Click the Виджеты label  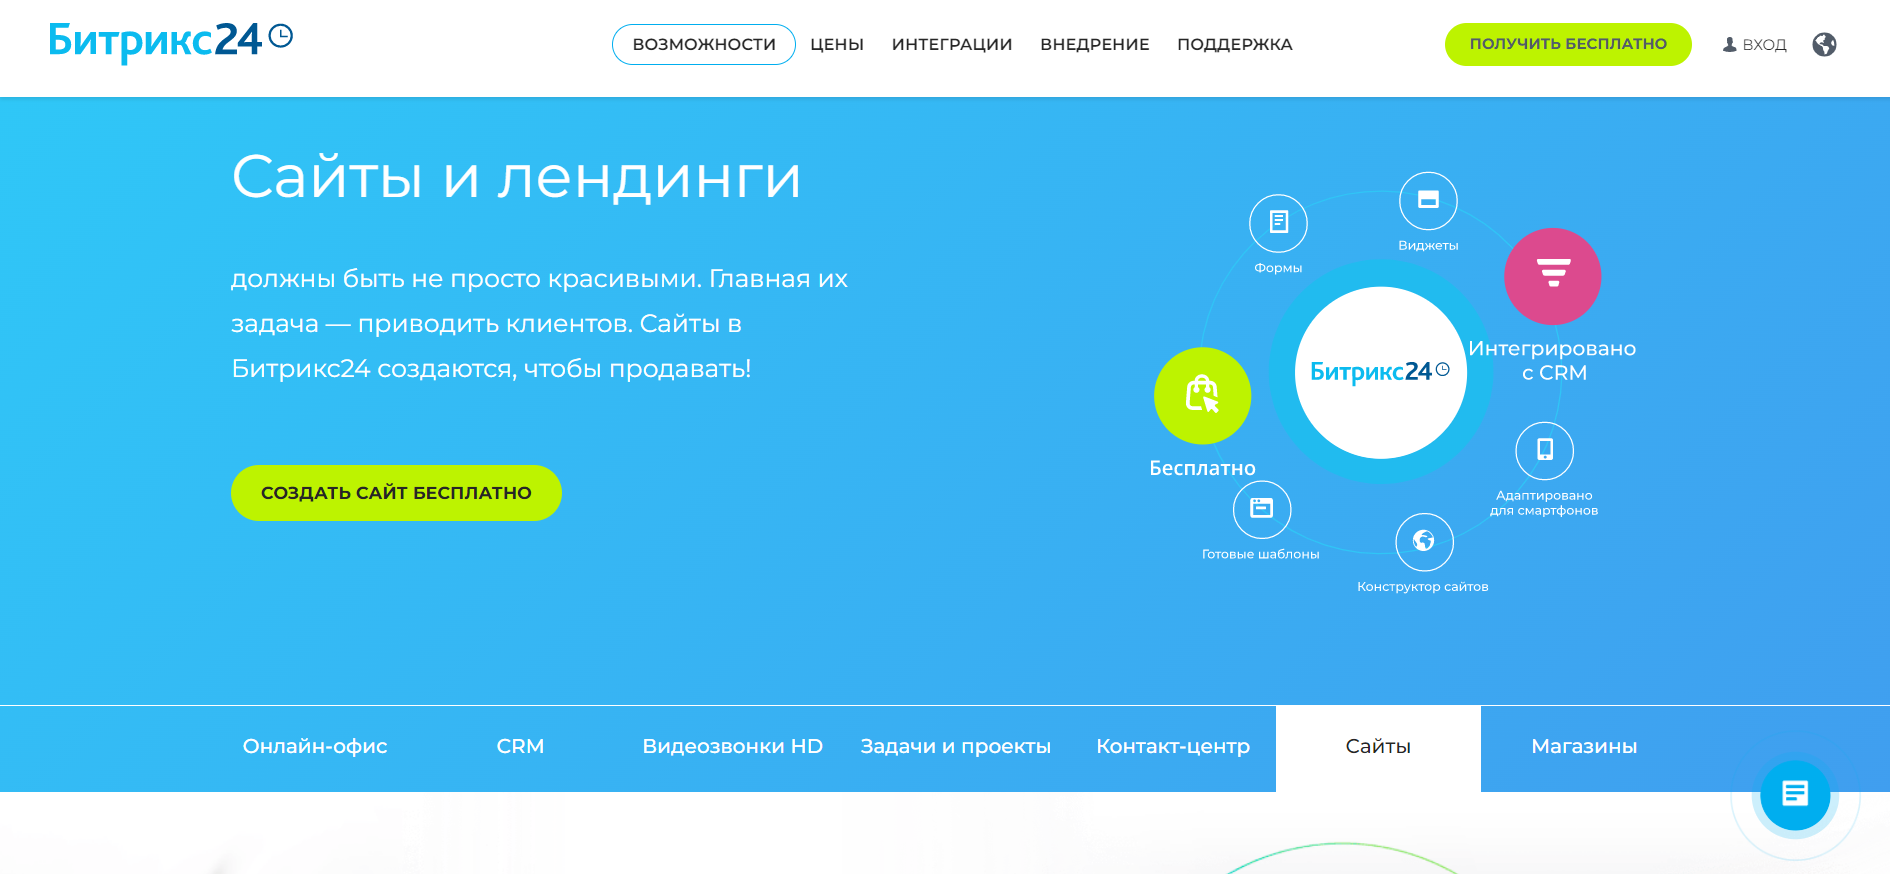[1428, 246]
